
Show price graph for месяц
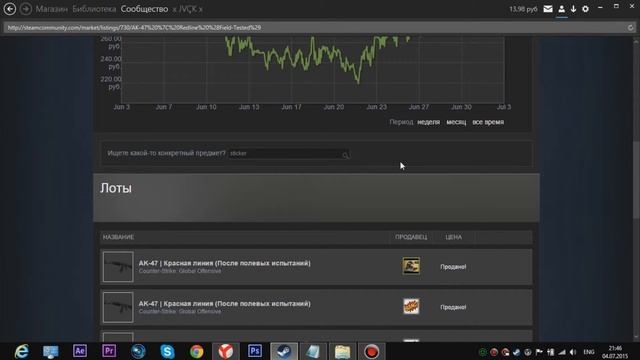pyautogui.click(x=456, y=122)
